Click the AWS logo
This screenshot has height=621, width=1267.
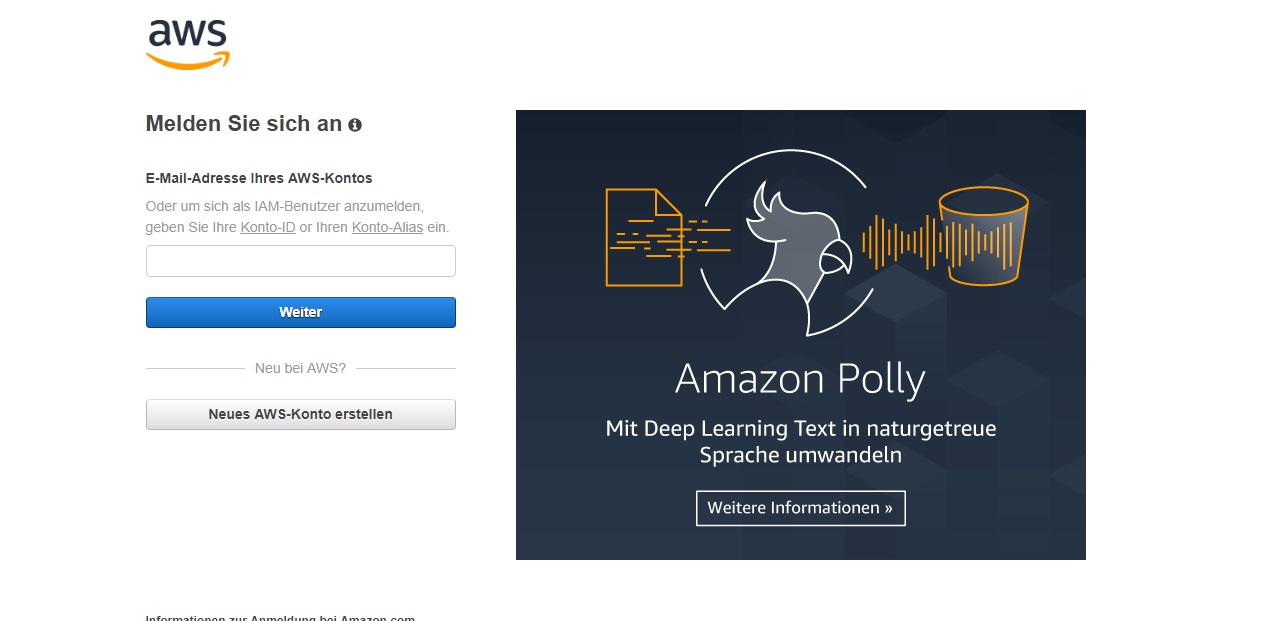pyautogui.click(x=188, y=45)
